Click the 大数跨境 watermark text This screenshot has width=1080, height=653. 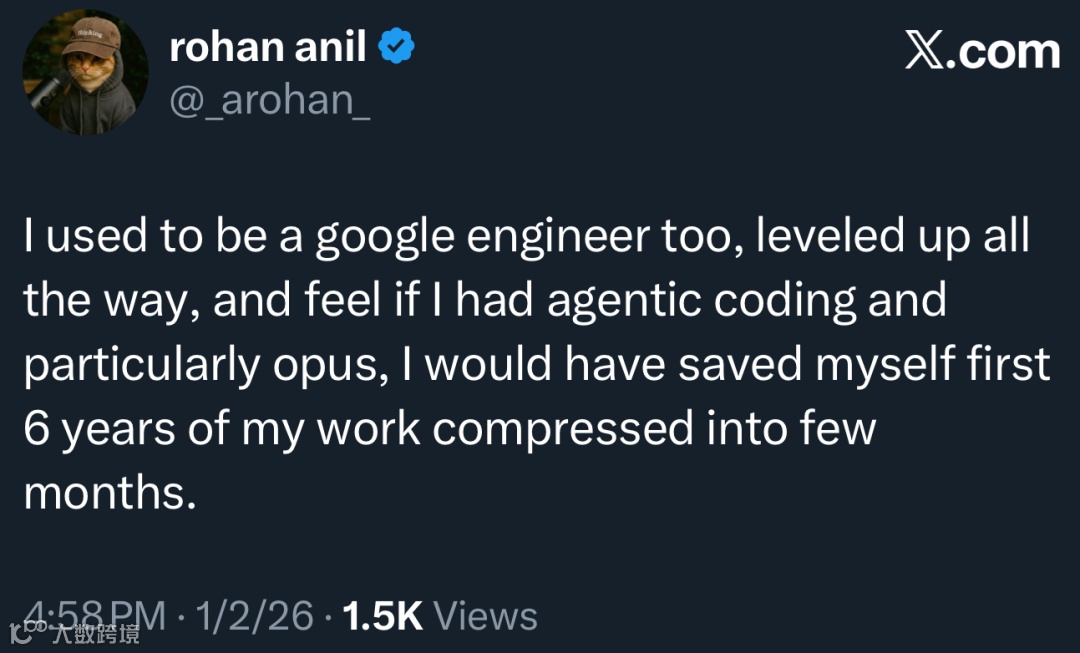coord(97,633)
